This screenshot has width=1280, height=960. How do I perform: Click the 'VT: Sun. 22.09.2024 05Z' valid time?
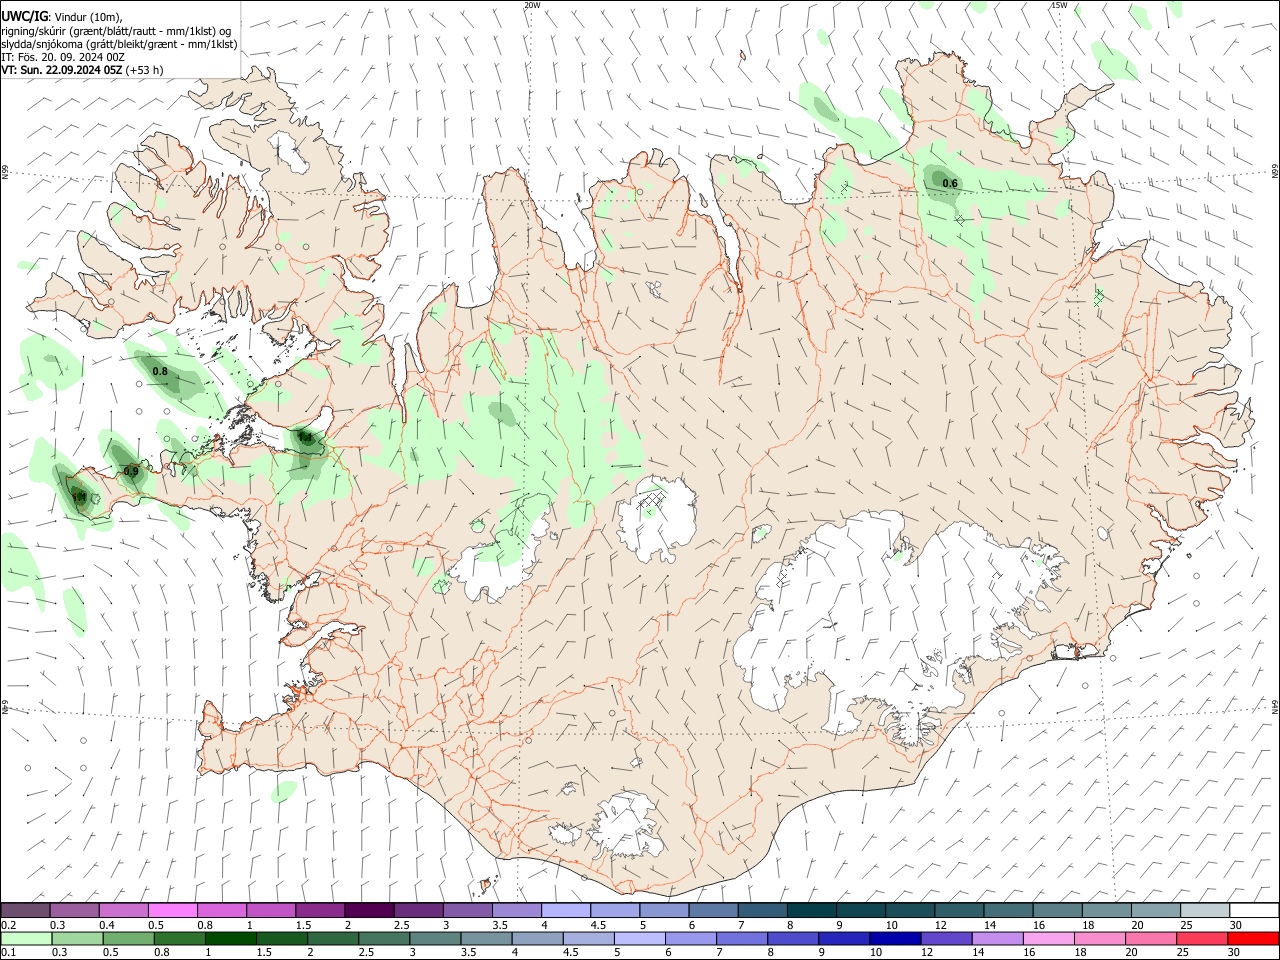pos(62,70)
